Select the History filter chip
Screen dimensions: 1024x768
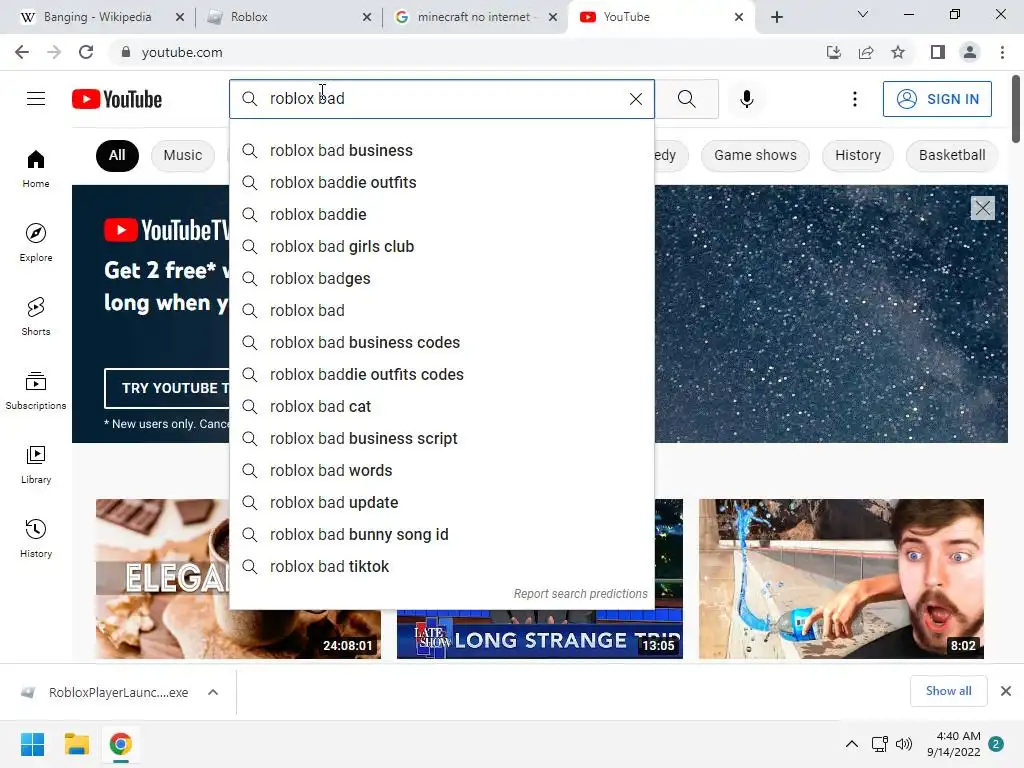click(x=857, y=155)
